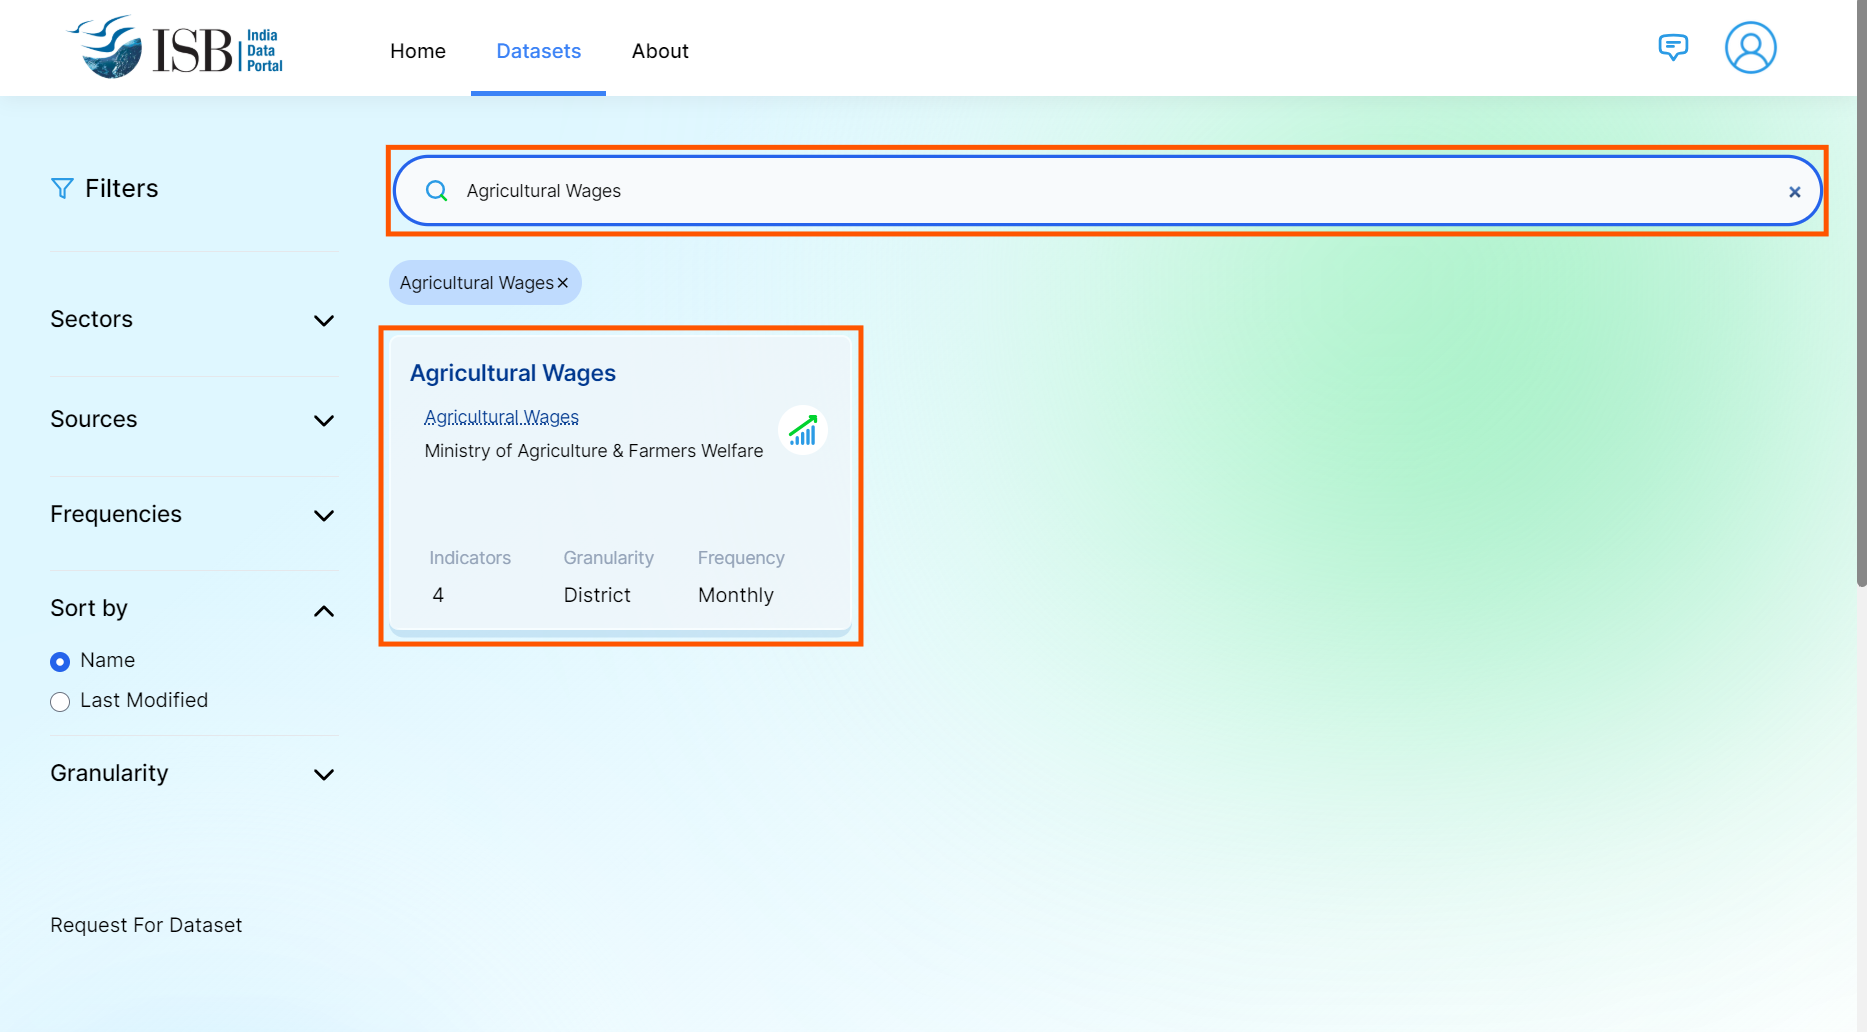
Task: Expand the Granularity filter section
Action: pos(323,775)
